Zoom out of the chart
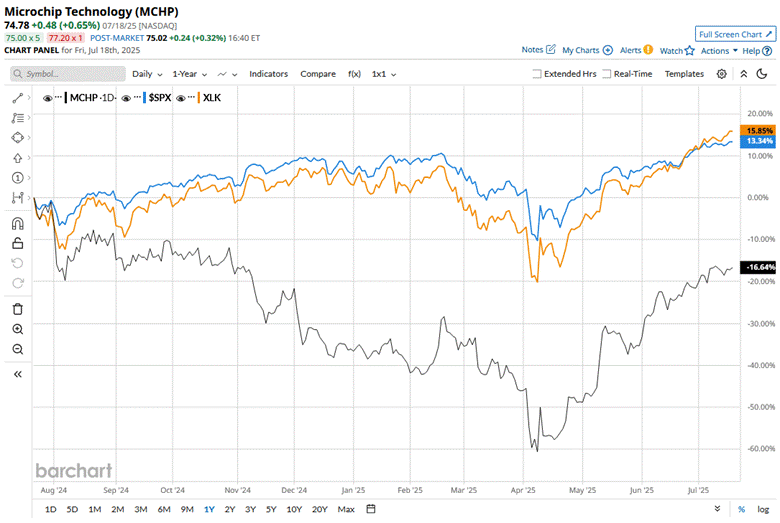Viewport: 780px width, 523px height. tap(17, 349)
